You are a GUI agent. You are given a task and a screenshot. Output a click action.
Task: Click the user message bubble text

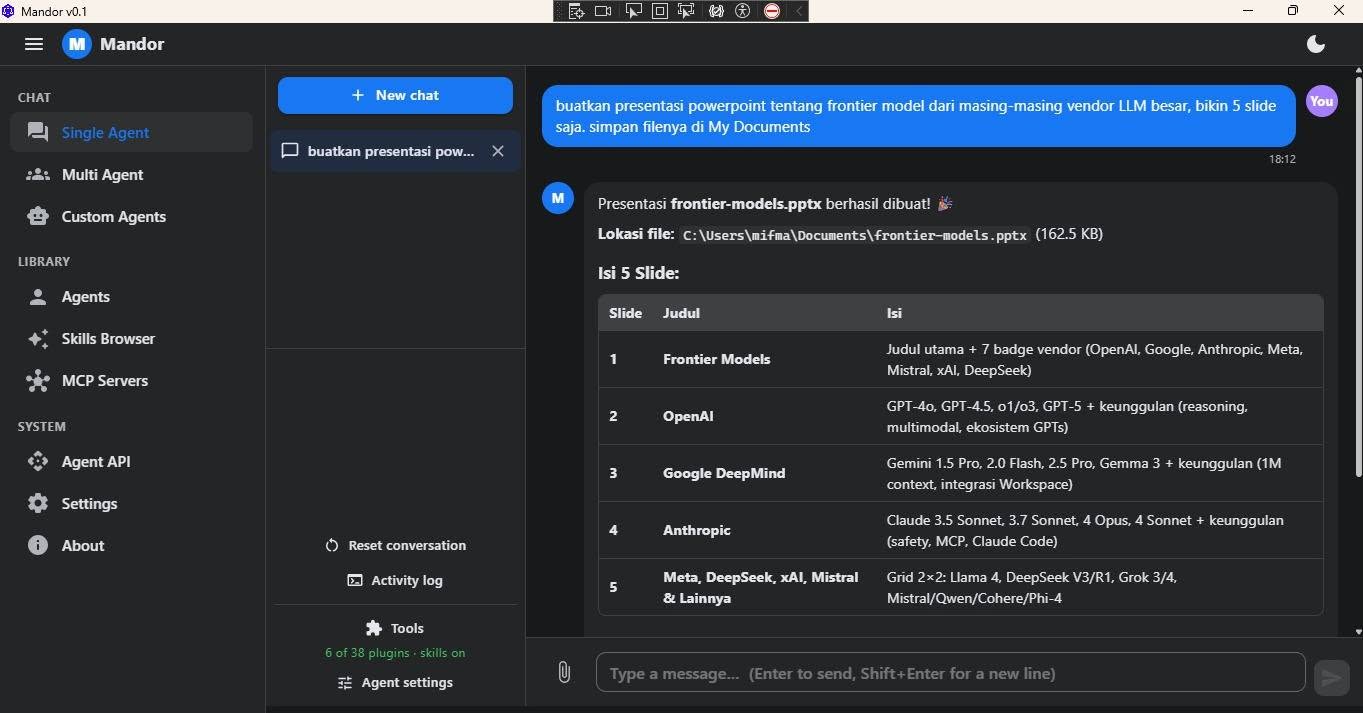point(918,116)
